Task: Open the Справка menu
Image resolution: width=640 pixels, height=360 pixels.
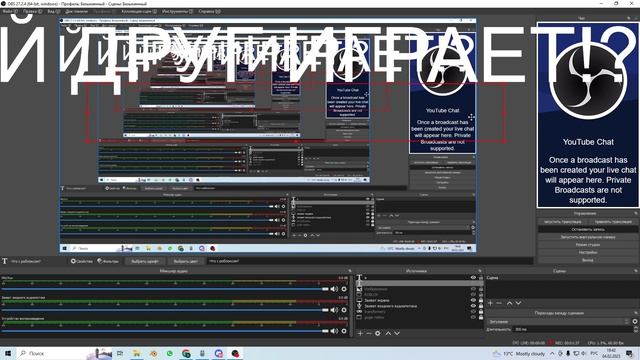Action: click(209, 11)
